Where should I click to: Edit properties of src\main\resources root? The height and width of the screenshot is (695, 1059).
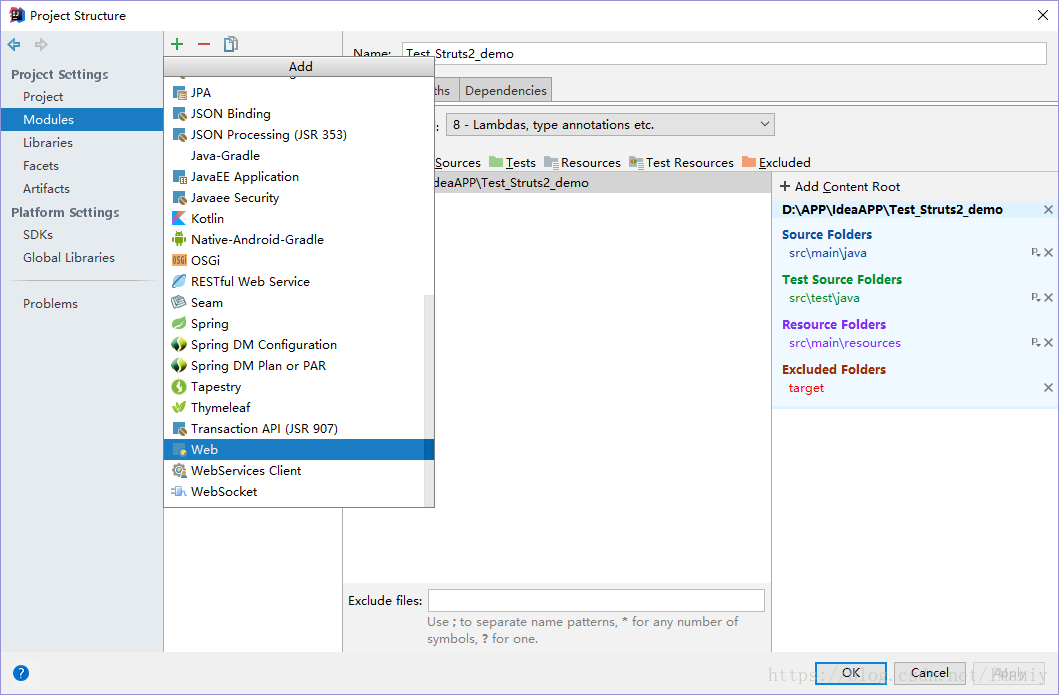point(1035,342)
